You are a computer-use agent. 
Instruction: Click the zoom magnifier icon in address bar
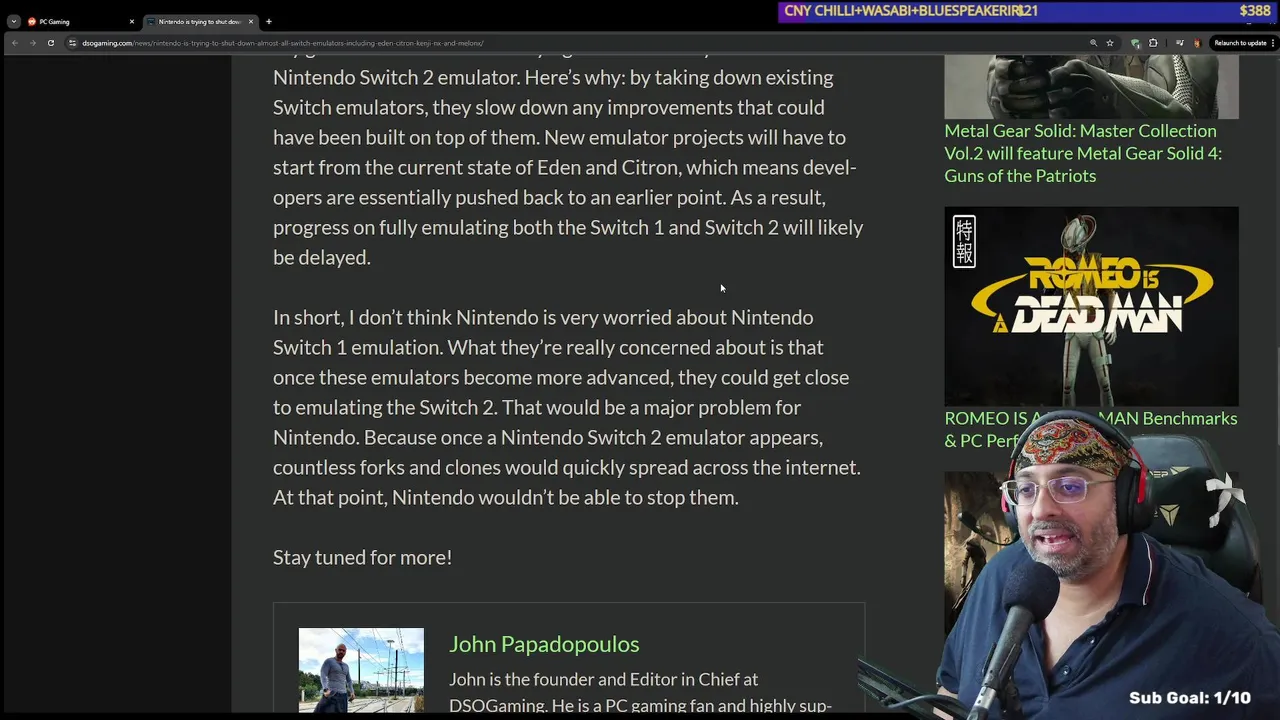[1093, 43]
